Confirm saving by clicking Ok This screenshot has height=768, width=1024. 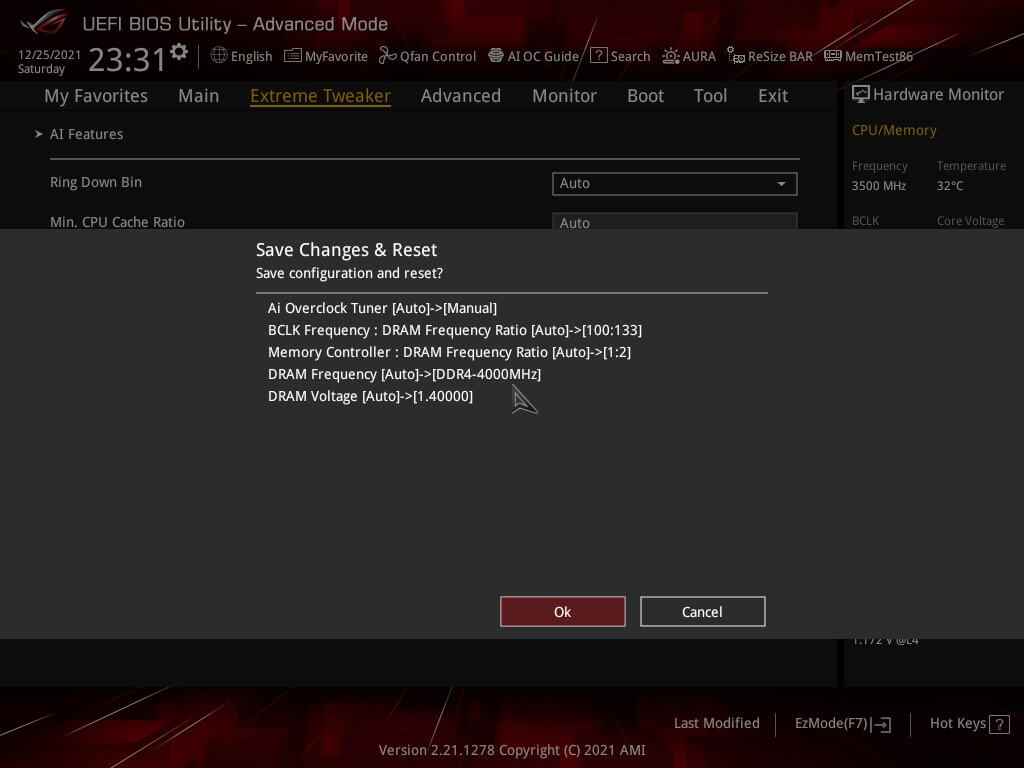tap(562, 612)
